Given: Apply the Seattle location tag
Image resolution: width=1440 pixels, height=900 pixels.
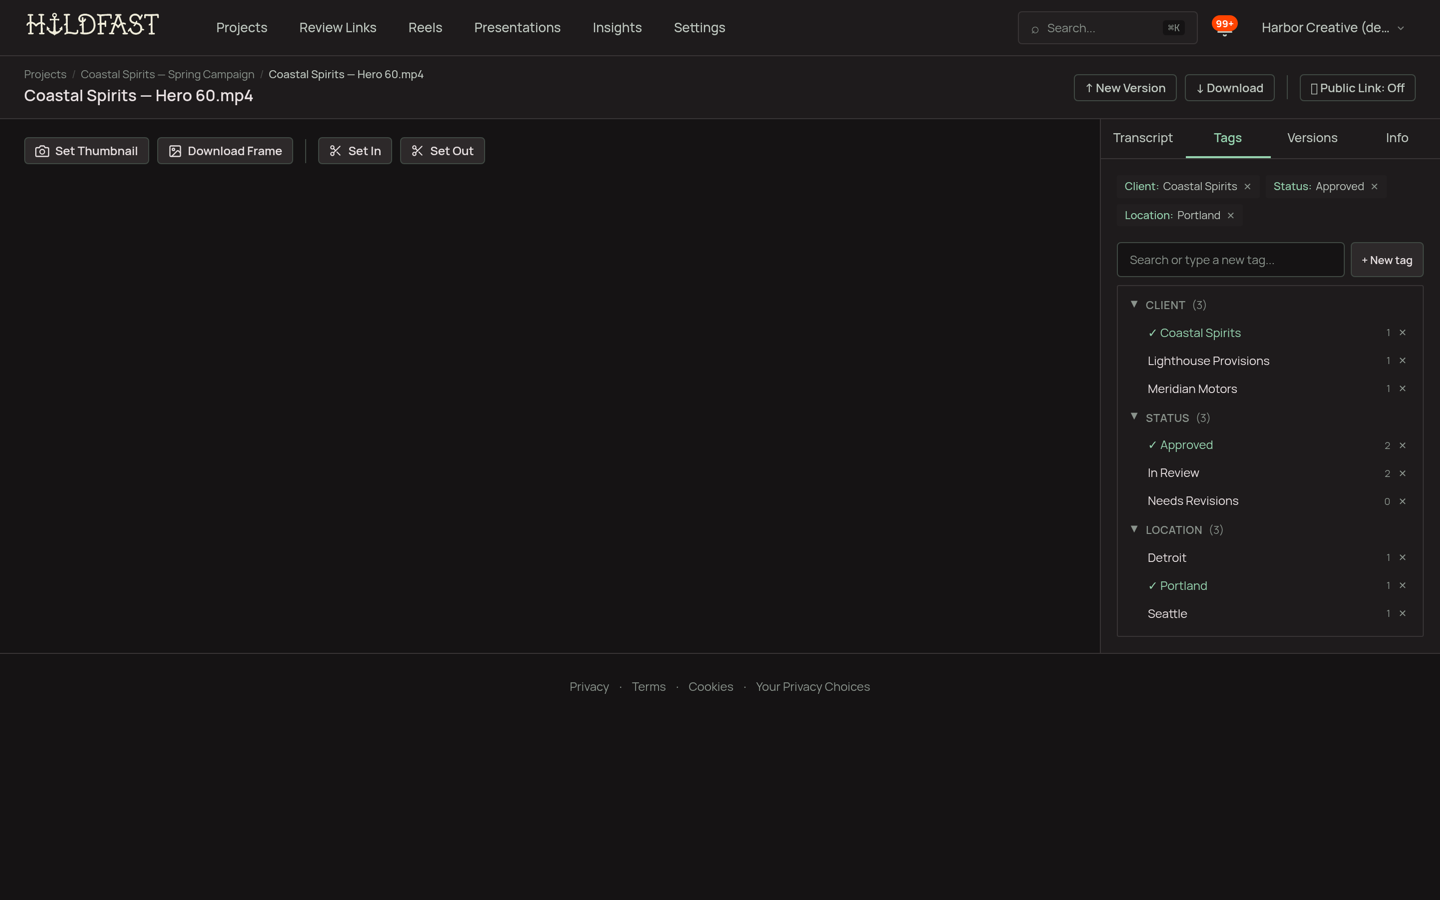Looking at the screenshot, I should (1167, 614).
